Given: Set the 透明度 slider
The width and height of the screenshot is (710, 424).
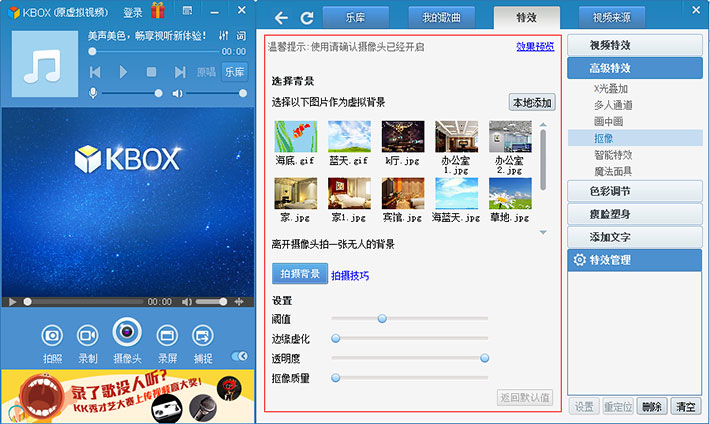Looking at the screenshot, I should pos(410,358).
